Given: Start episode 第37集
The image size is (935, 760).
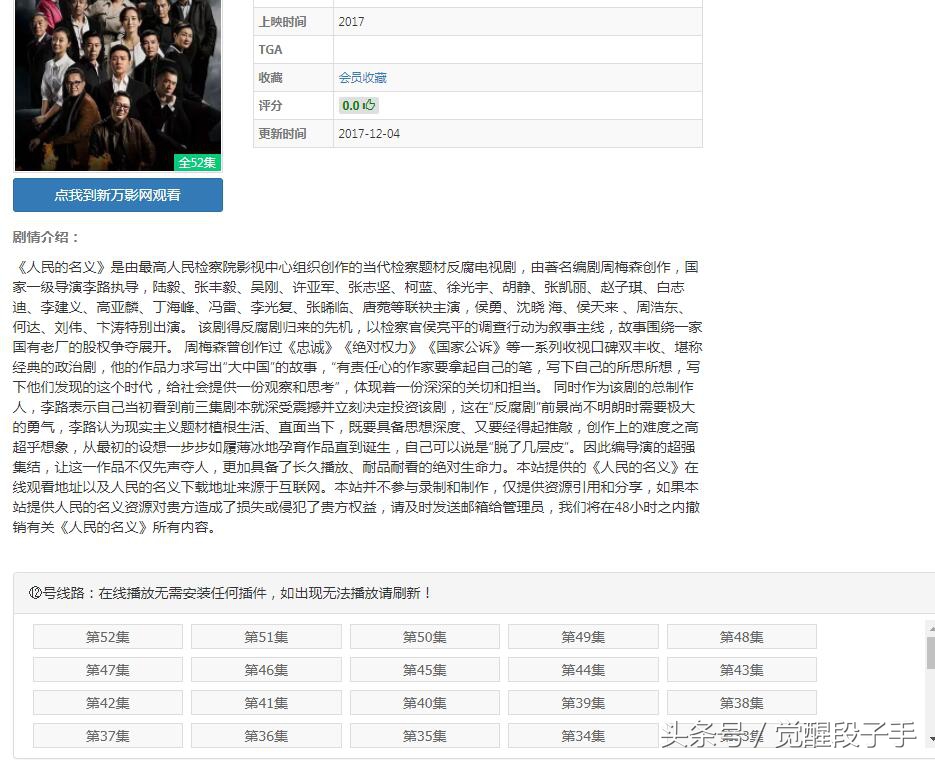Looking at the screenshot, I should coord(107,735).
